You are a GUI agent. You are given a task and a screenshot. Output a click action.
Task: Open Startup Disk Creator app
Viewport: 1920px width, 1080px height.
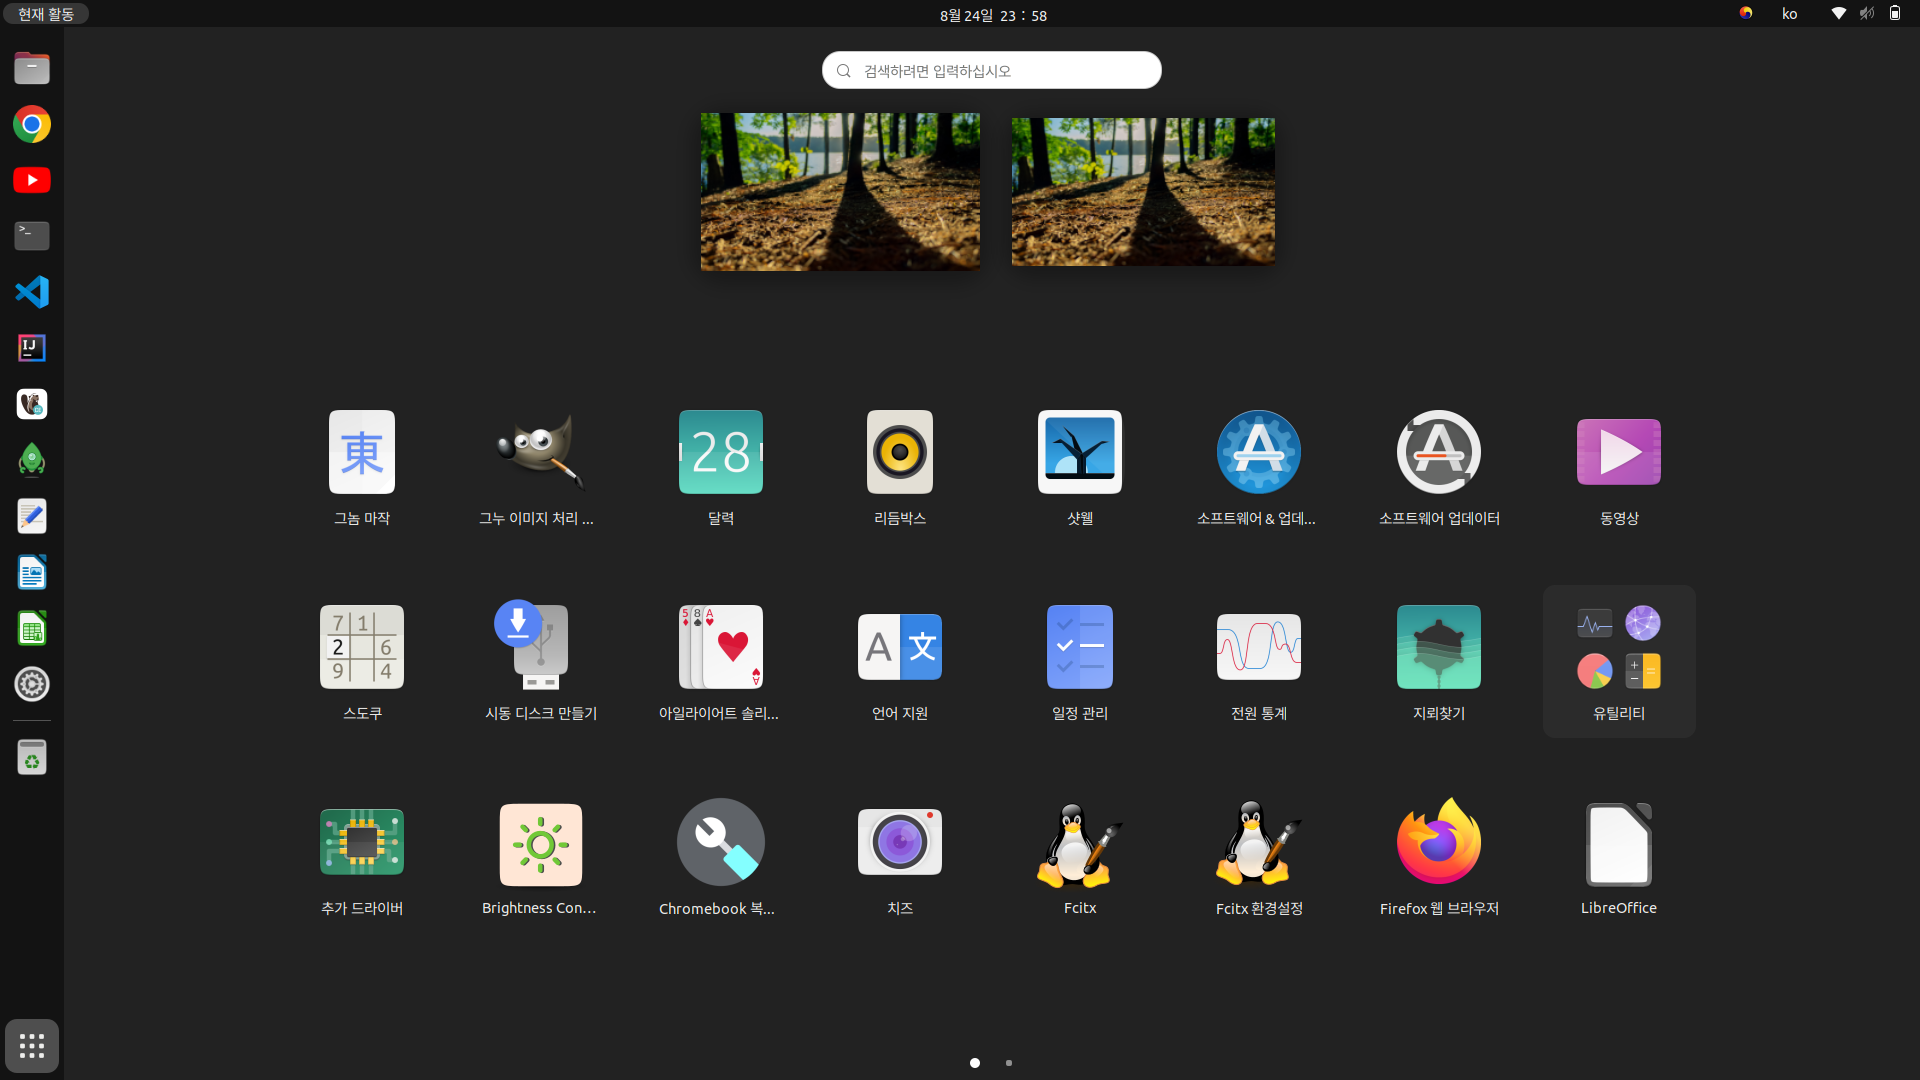tap(540, 647)
